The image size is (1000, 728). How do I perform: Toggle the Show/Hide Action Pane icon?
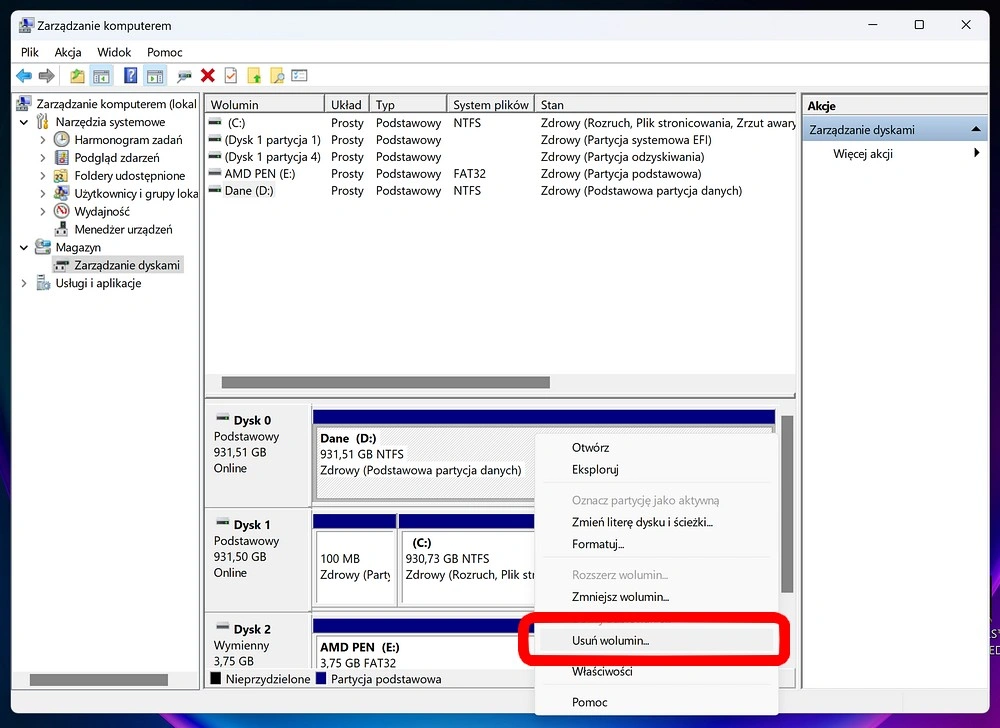(155, 76)
